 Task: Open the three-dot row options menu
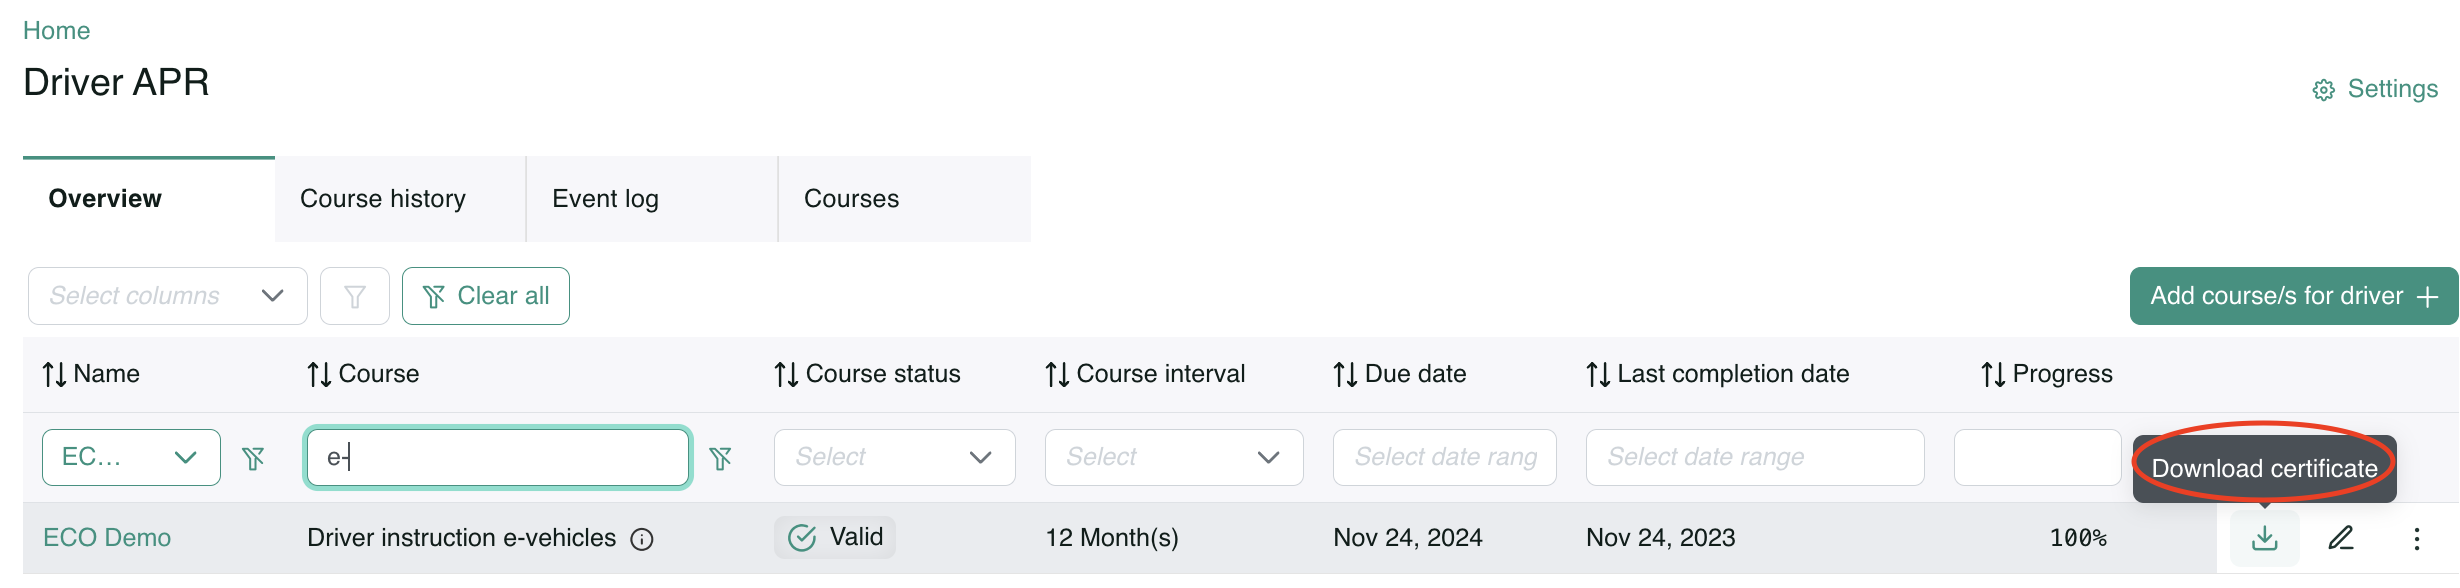pos(2416,539)
